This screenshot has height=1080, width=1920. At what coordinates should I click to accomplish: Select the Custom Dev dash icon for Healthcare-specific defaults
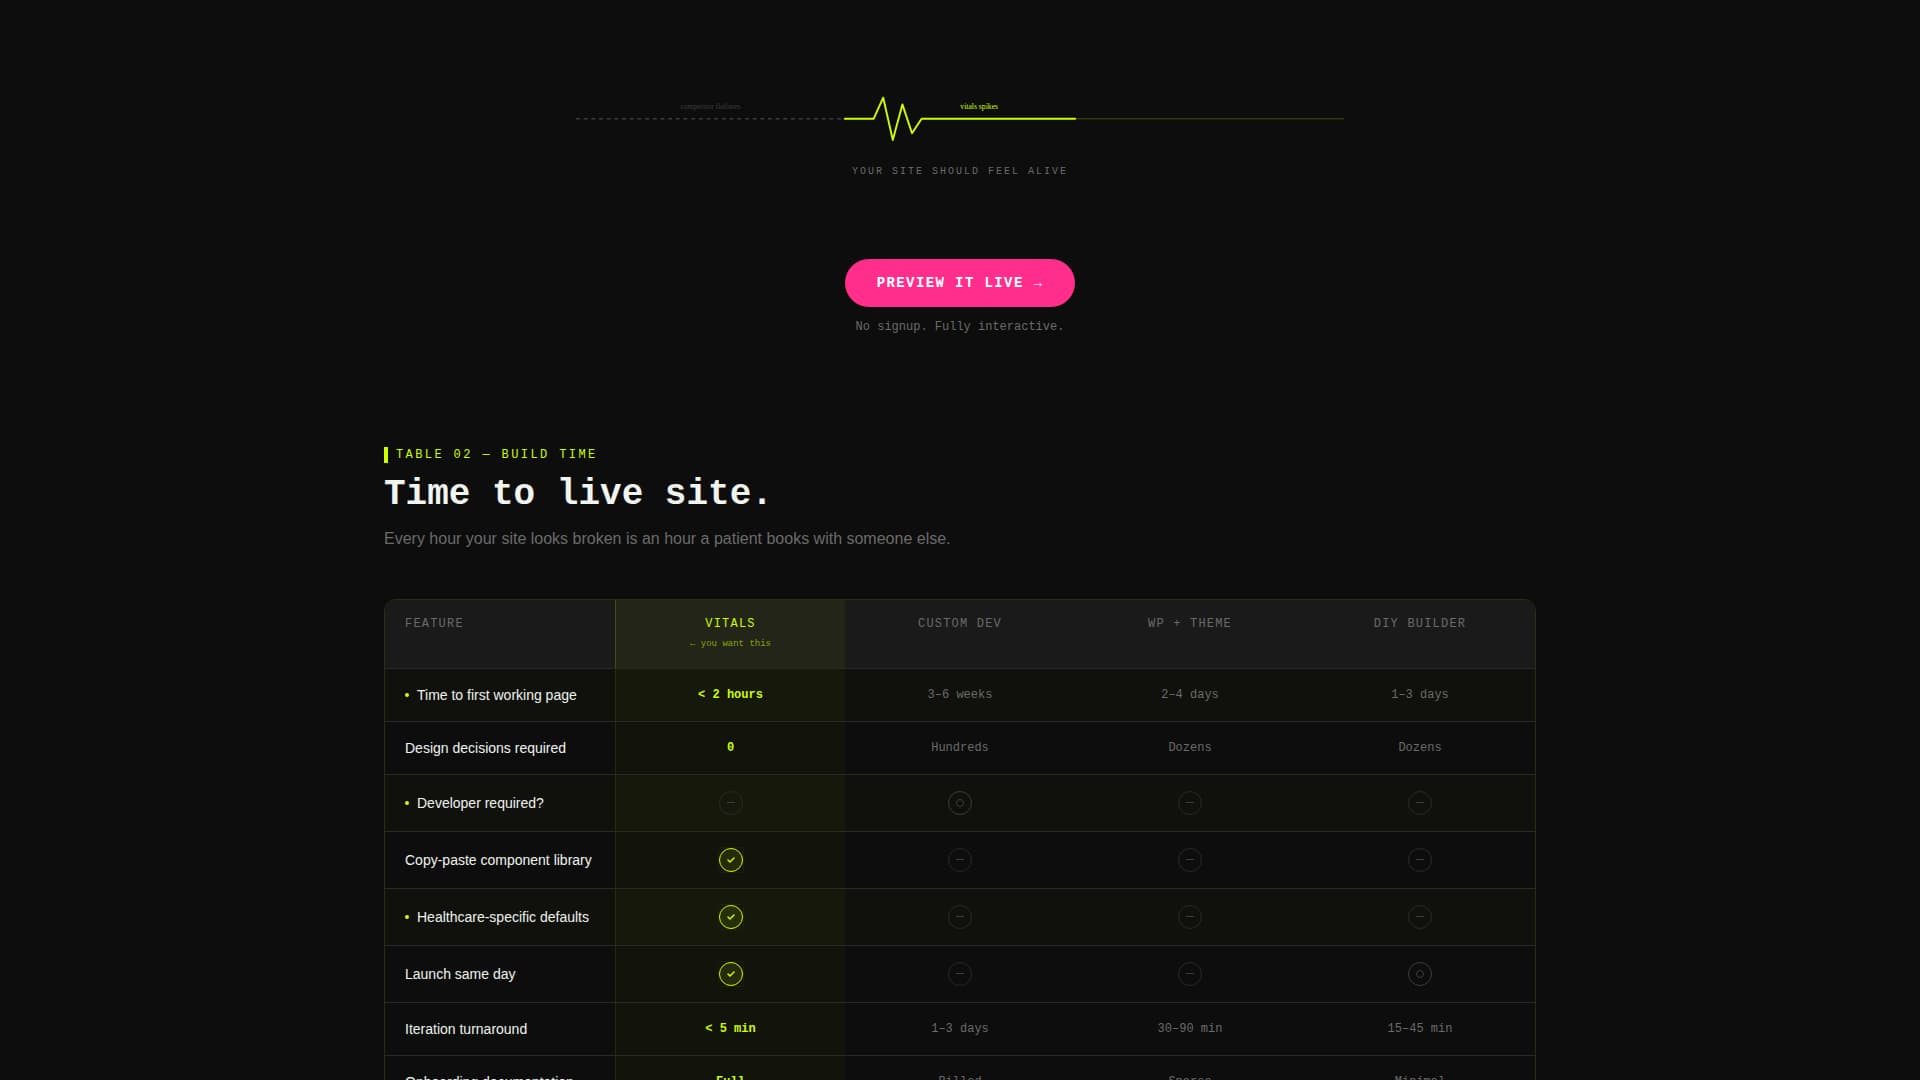[959, 917]
